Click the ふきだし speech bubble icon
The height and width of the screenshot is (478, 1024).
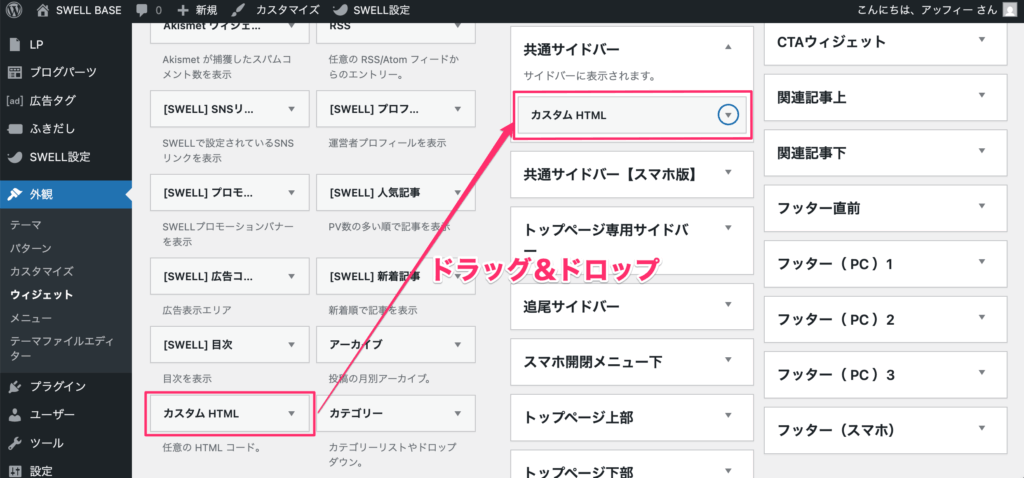15,129
